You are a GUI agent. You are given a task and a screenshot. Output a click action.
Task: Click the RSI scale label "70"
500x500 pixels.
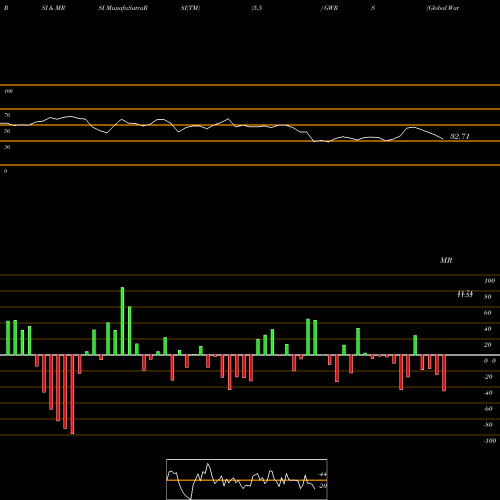[x=7, y=115]
